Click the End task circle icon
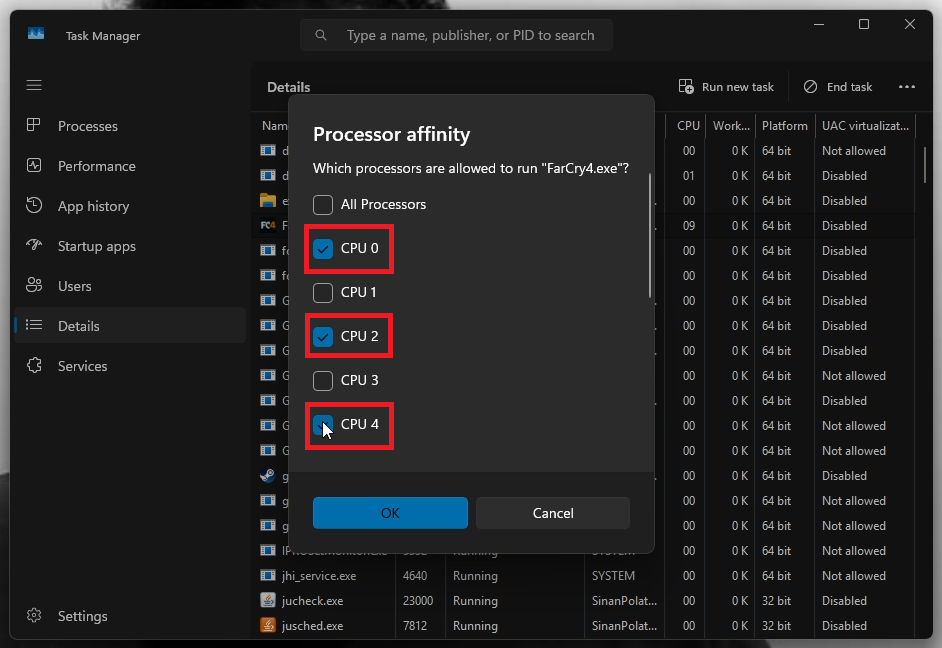This screenshot has height=648, width=942. tap(810, 86)
